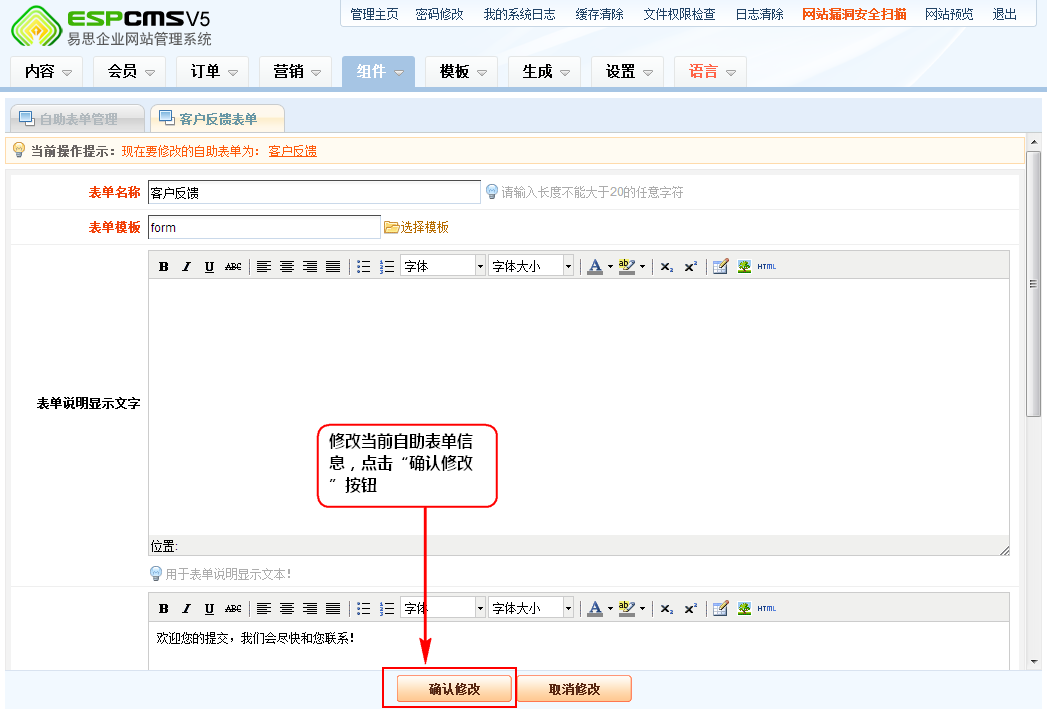Screen dimensions: 1047x712
Task: Center-align text in the upper editor
Action: coord(287,266)
